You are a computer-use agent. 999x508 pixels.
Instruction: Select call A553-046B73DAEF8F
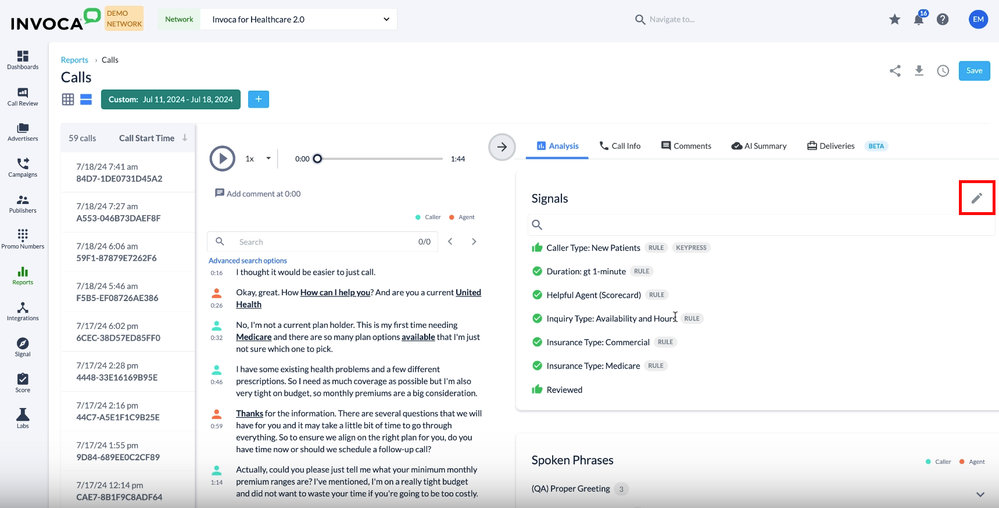click(x=128, y=212)
